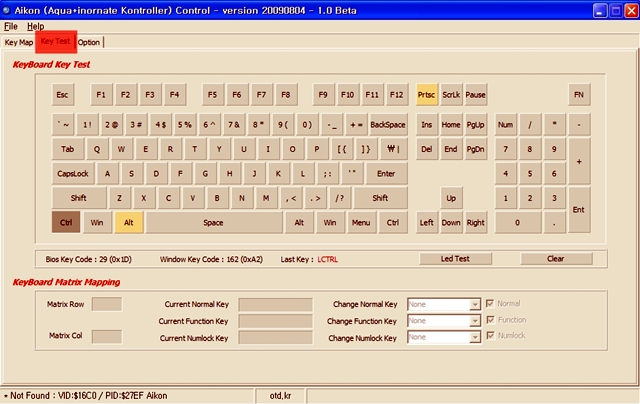Click the G key button
Viewport: 640px width, 404px height.
tap(205, 173)
